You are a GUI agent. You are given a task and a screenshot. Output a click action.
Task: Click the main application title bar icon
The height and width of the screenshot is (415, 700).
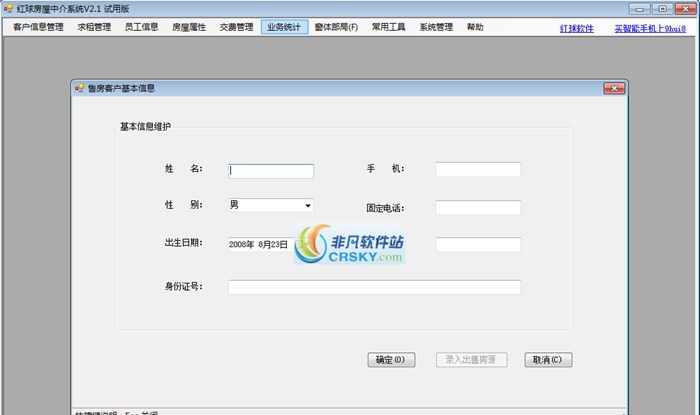(x=8, y=8)
